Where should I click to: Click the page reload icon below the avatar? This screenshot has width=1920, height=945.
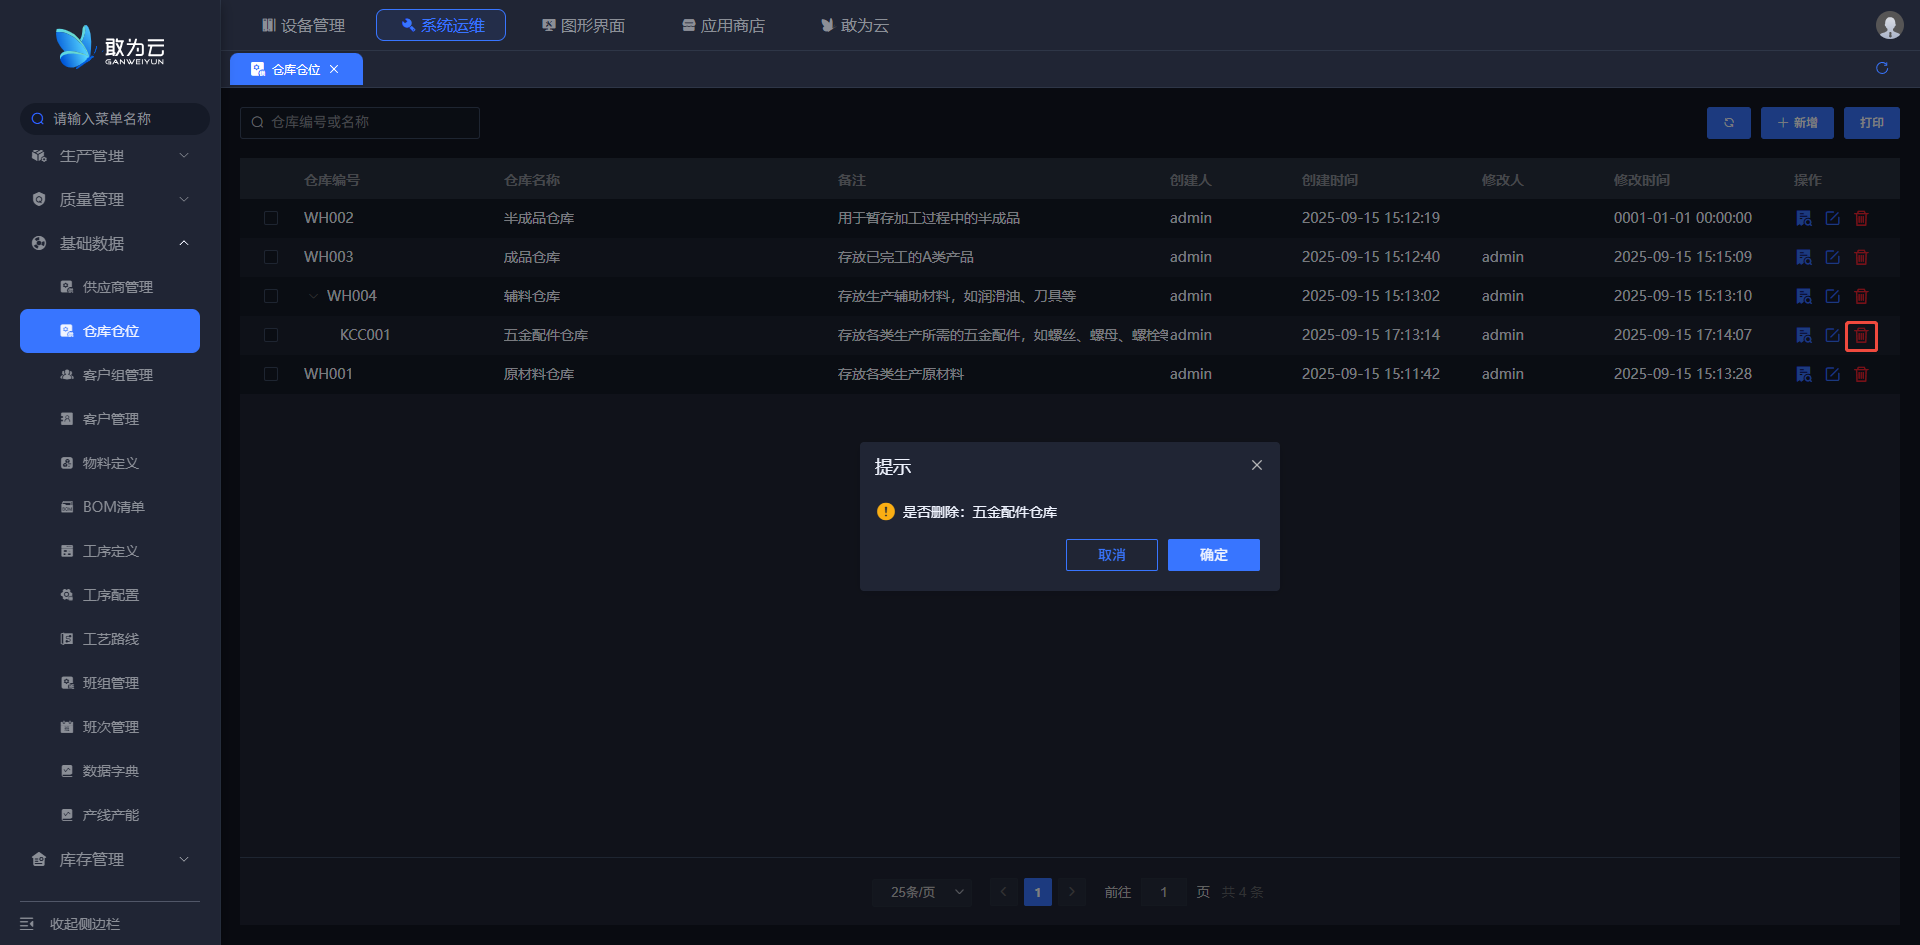pos(1882,68)
